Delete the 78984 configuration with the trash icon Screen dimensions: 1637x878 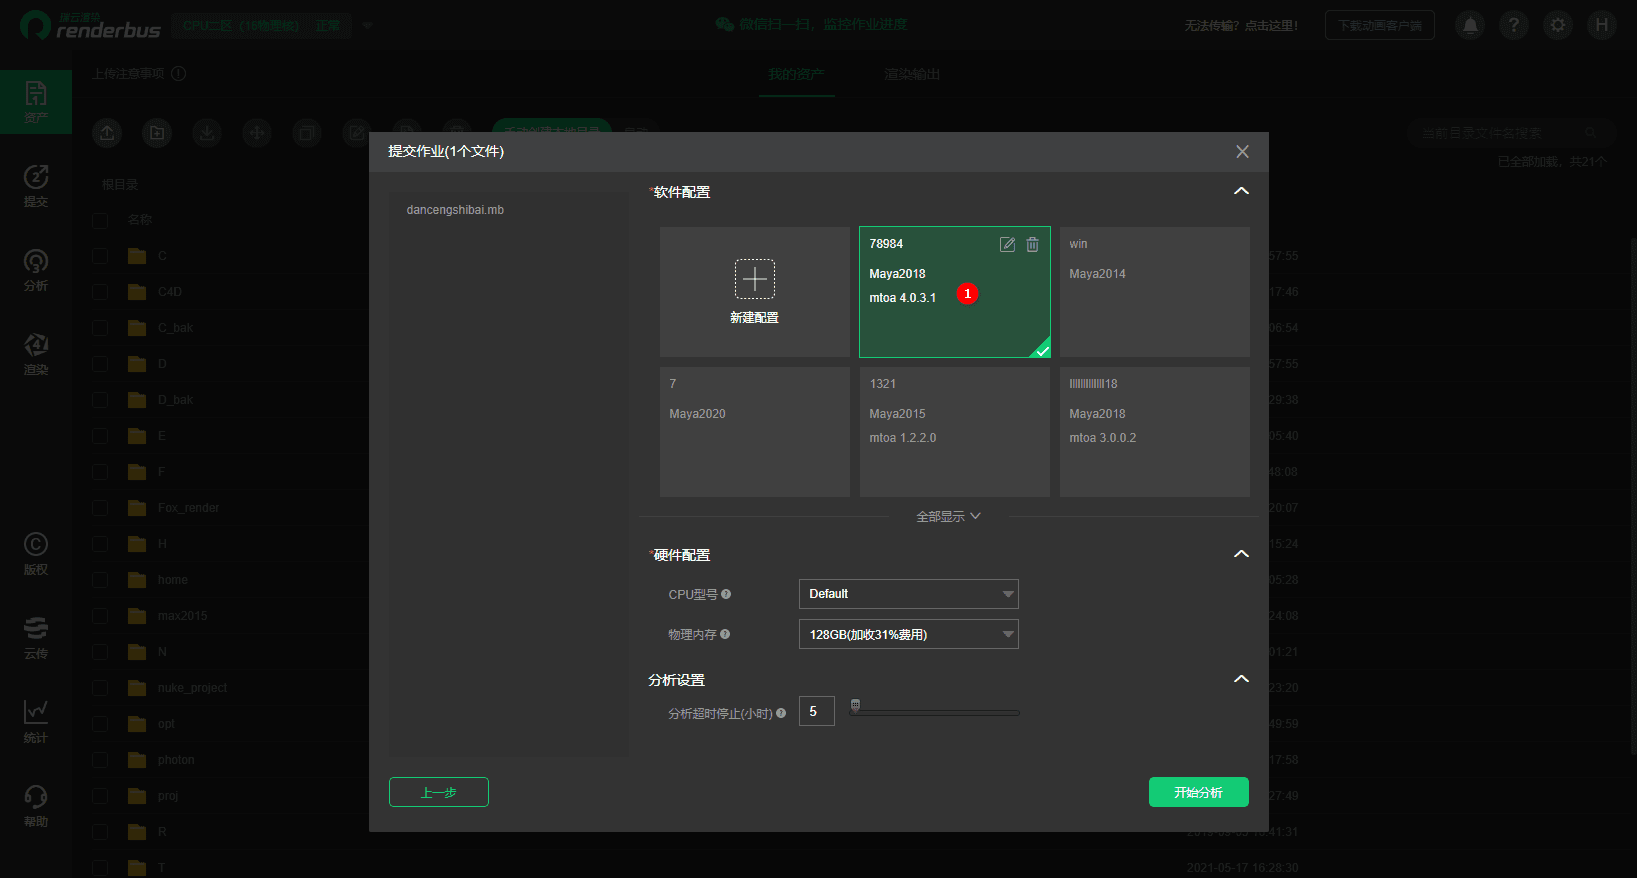1032,245
